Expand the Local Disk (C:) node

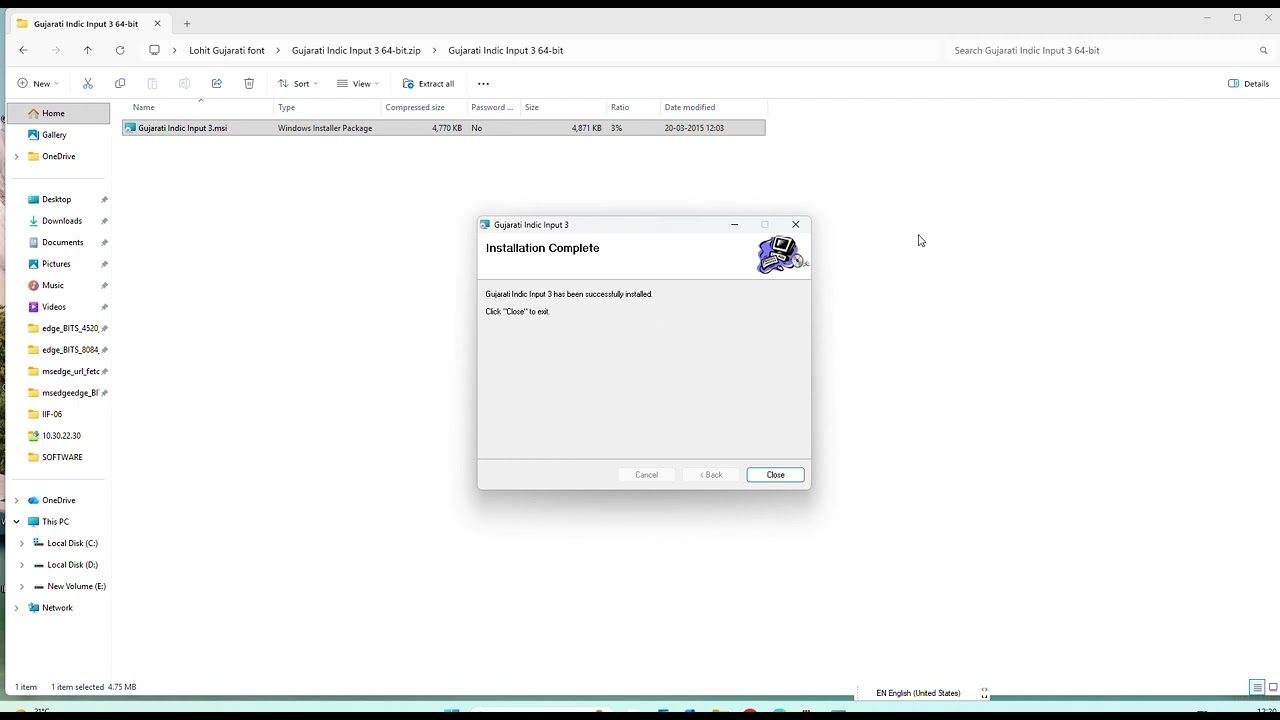(22, 543)
